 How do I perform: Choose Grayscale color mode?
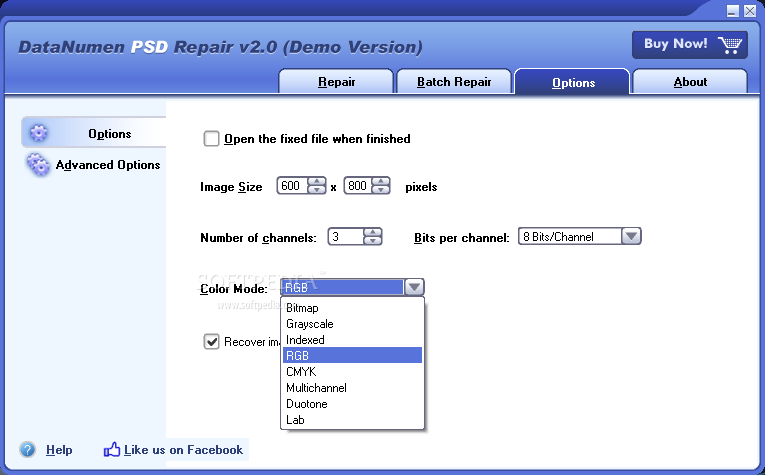352,324
